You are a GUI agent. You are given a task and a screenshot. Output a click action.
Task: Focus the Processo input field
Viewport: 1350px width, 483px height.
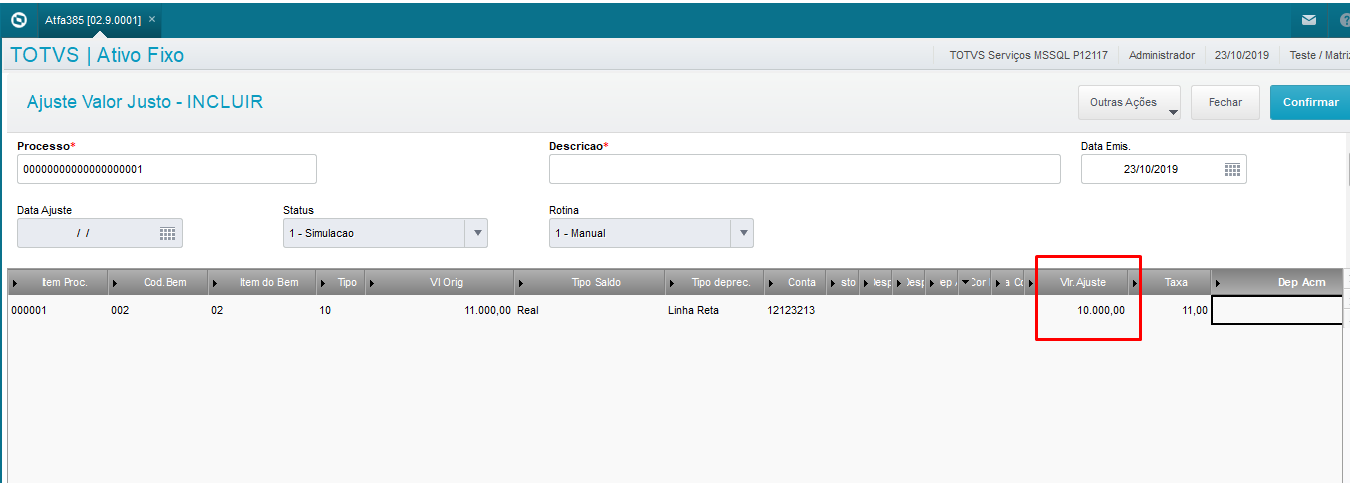[x=167, y=169]
